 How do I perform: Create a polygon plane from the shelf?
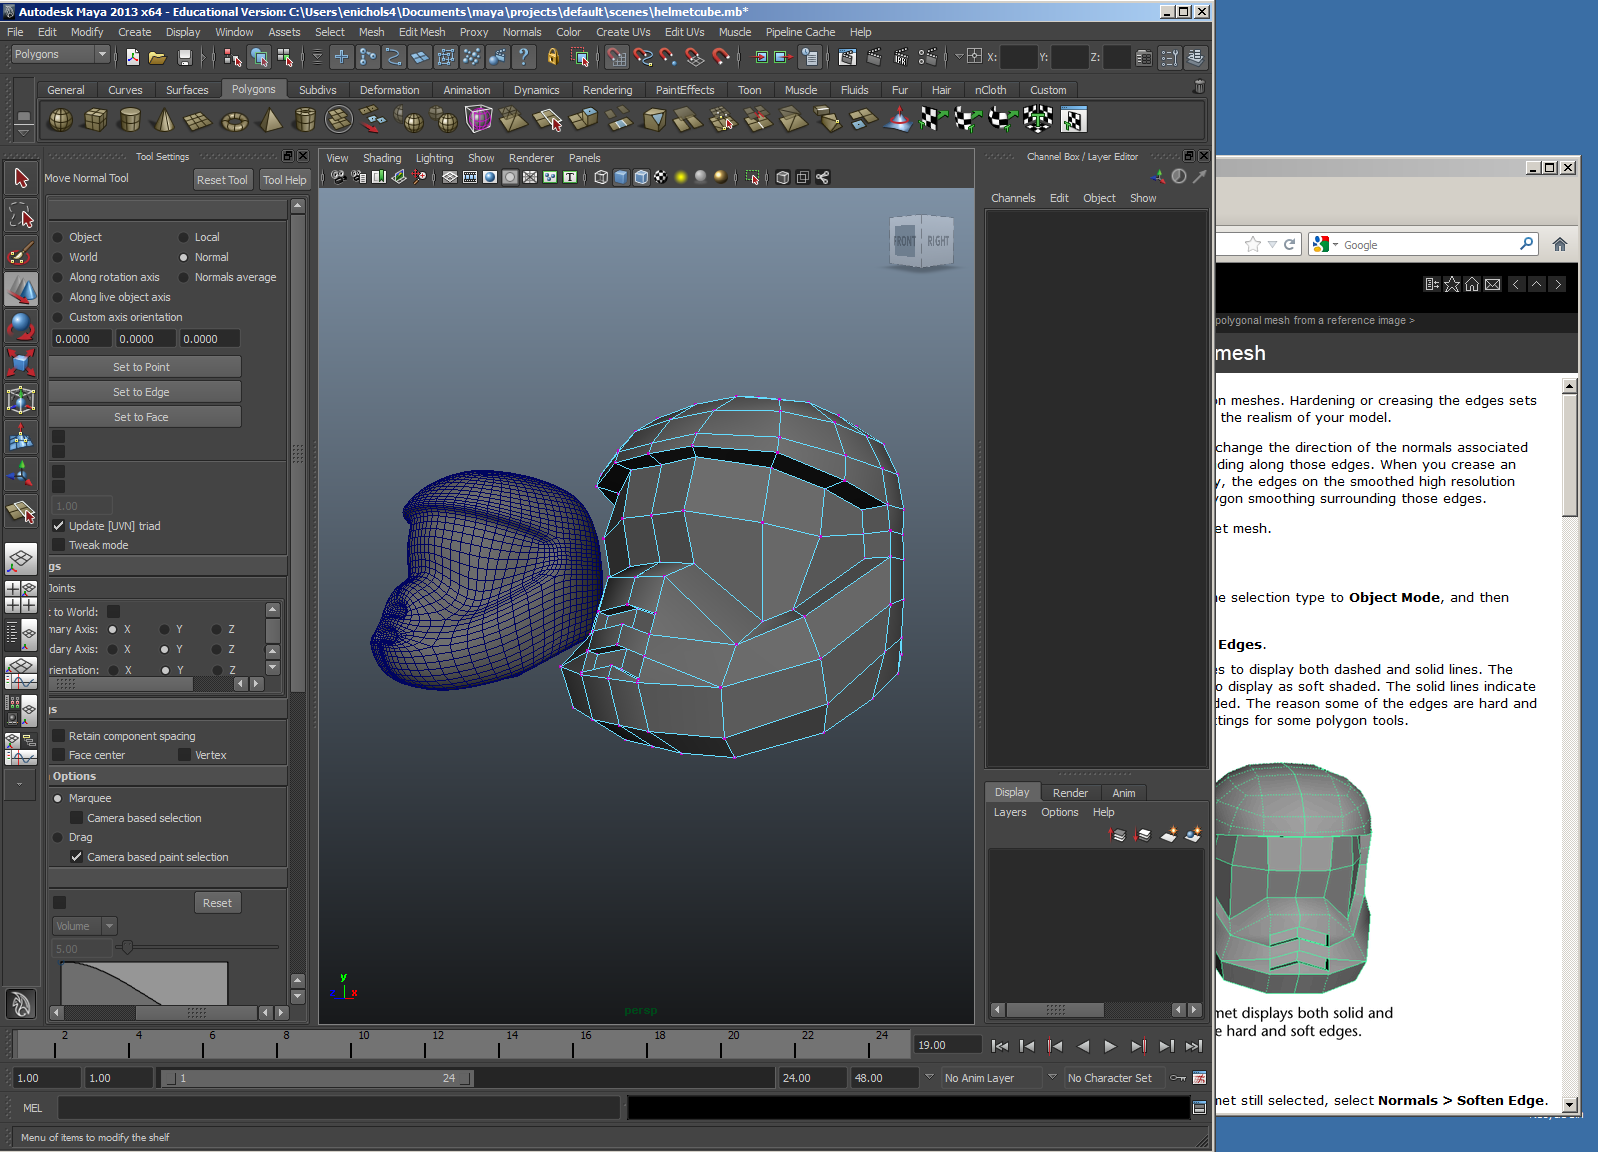(x=199, y=121)
